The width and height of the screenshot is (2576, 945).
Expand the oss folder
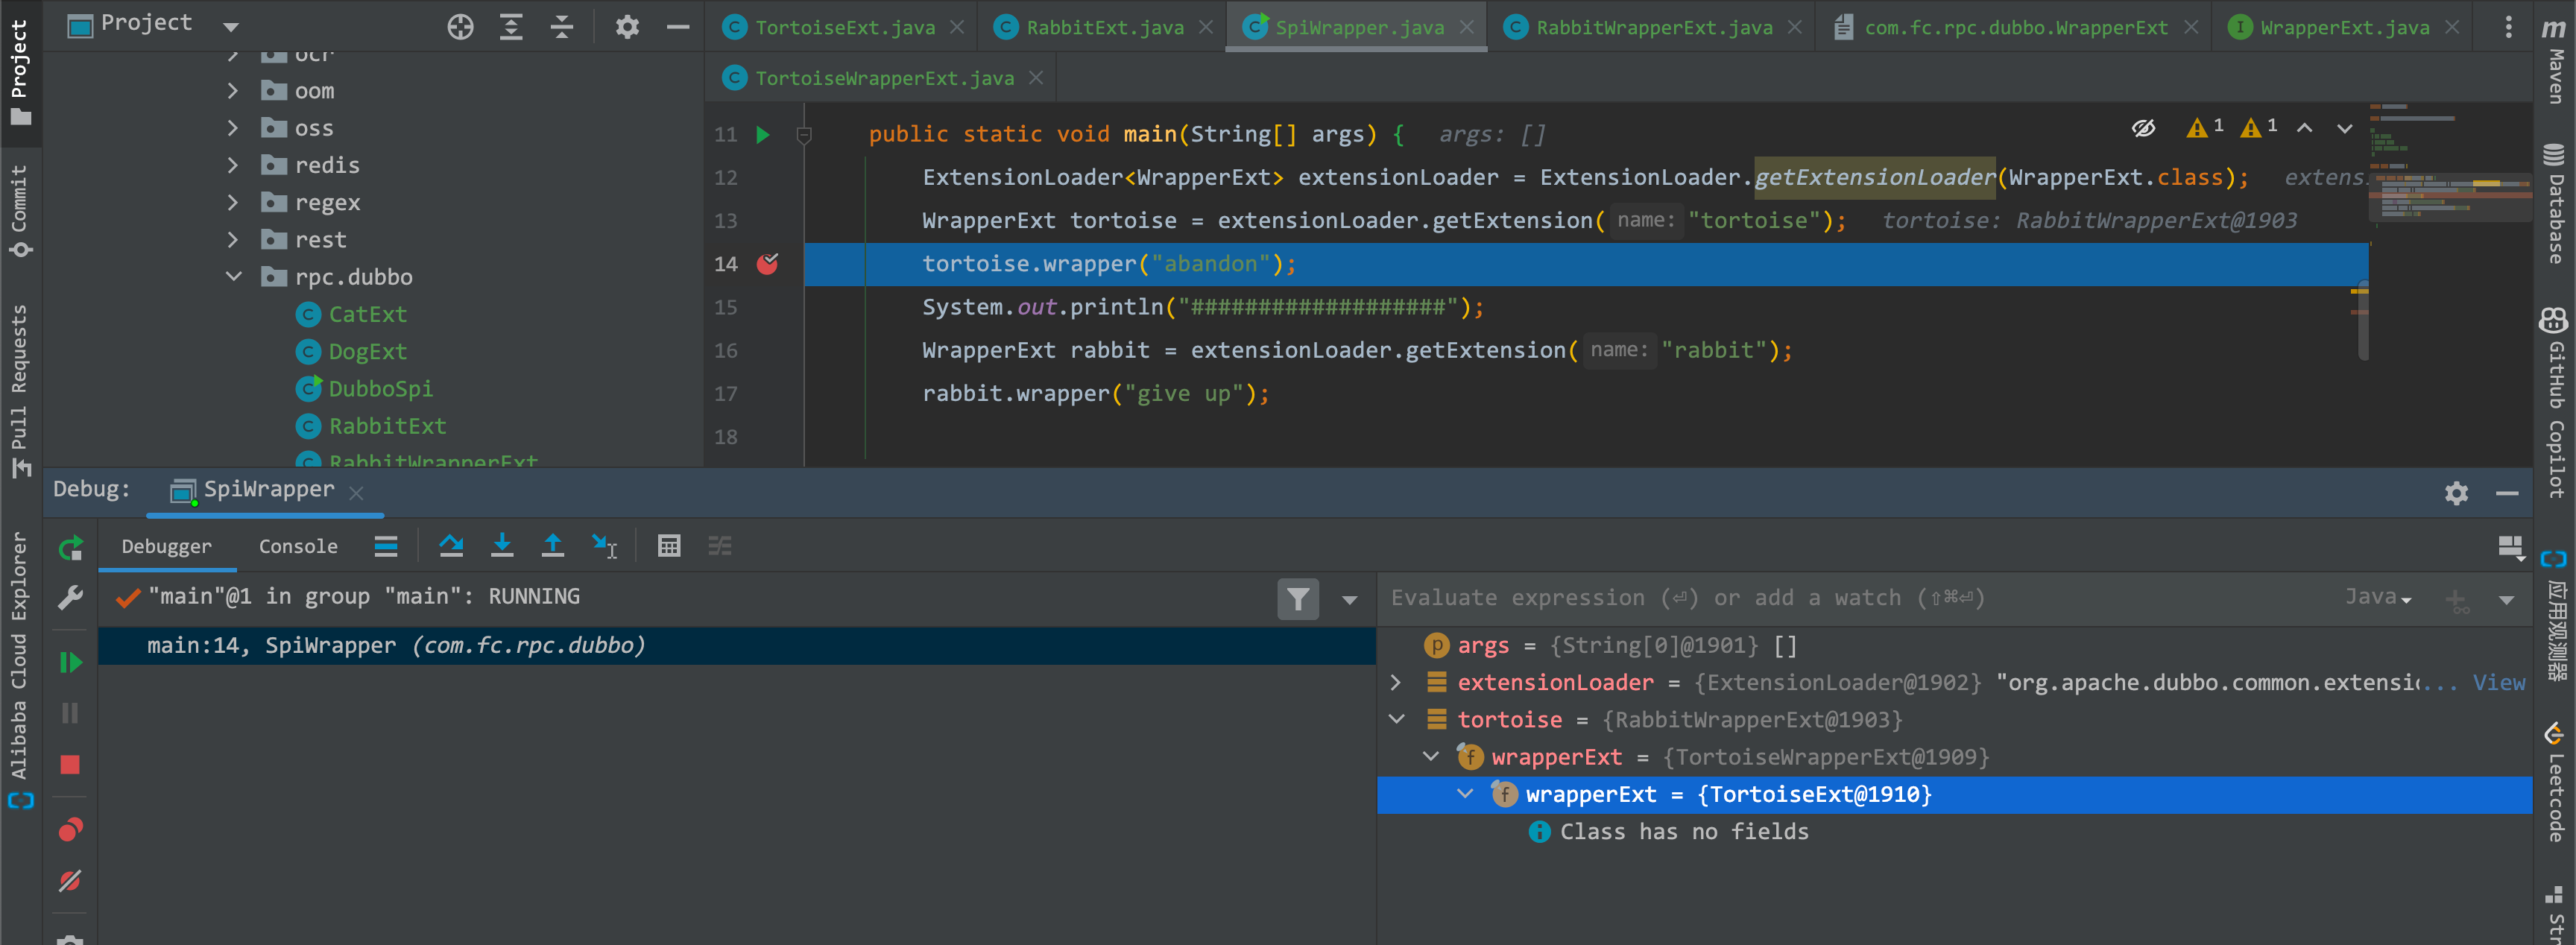(233, 128)
